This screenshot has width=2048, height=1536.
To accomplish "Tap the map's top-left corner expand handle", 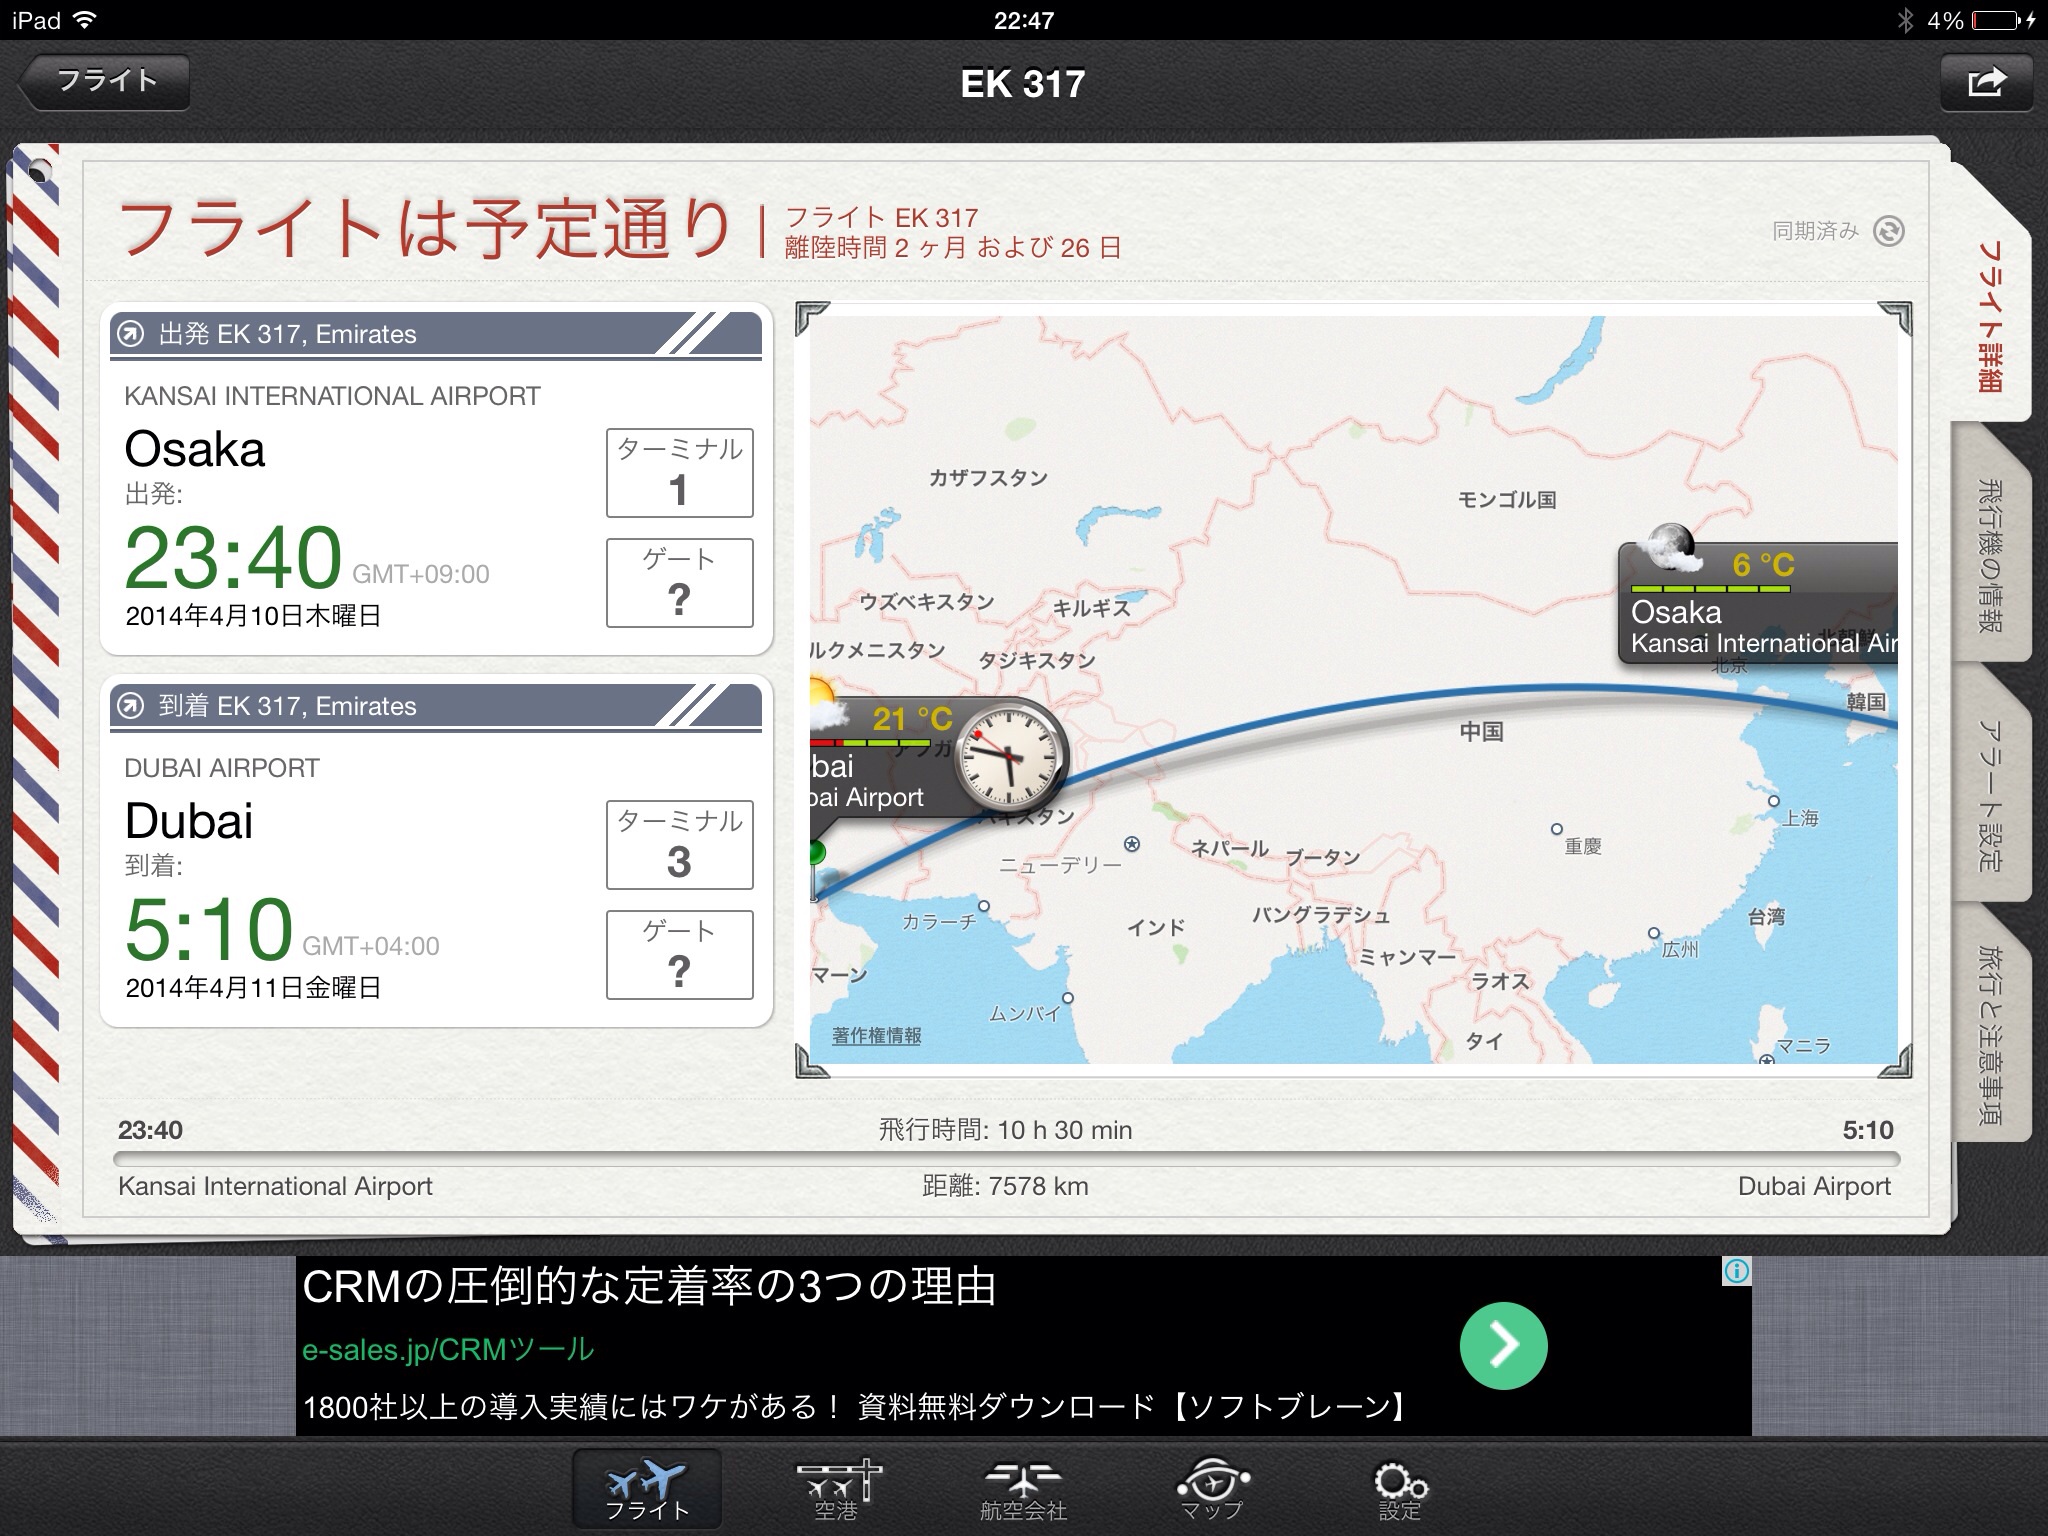I will pos(813,320).
